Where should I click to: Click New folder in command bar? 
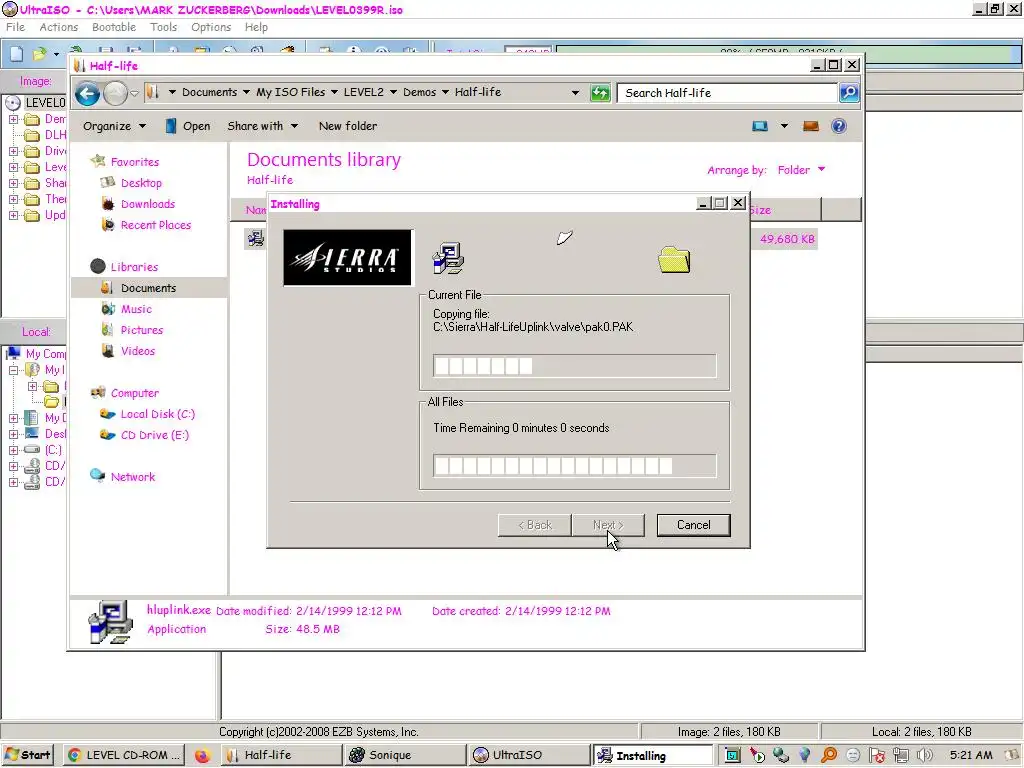pos(347,126)
